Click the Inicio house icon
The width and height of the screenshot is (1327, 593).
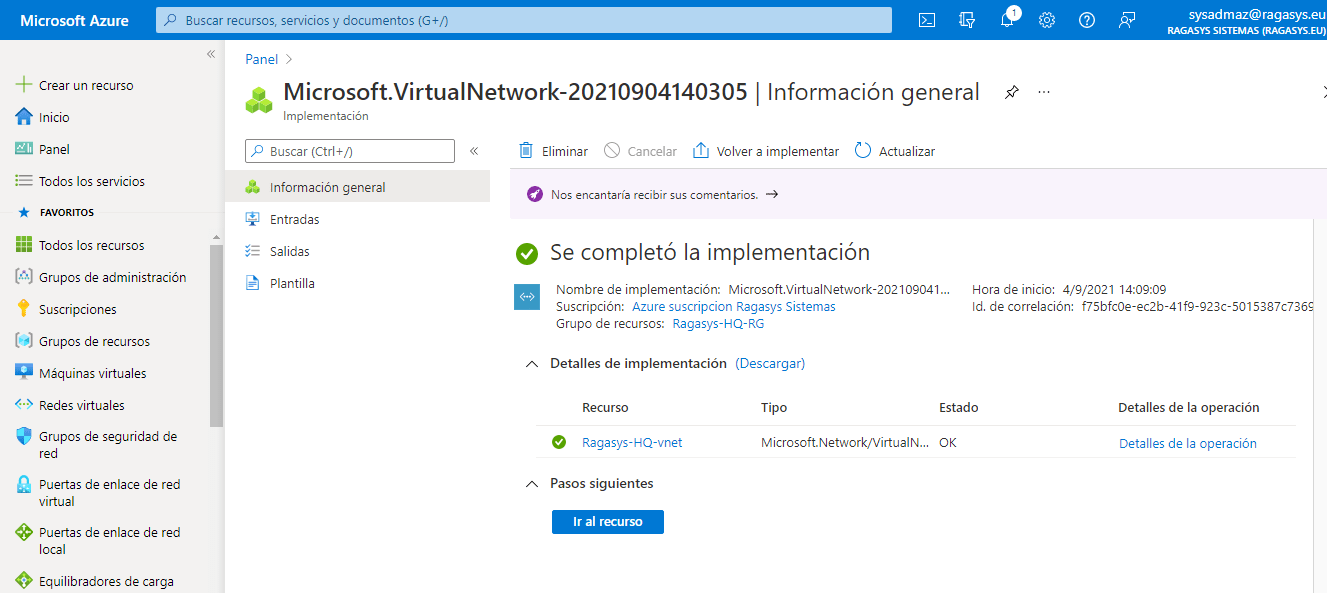point(24,117)
